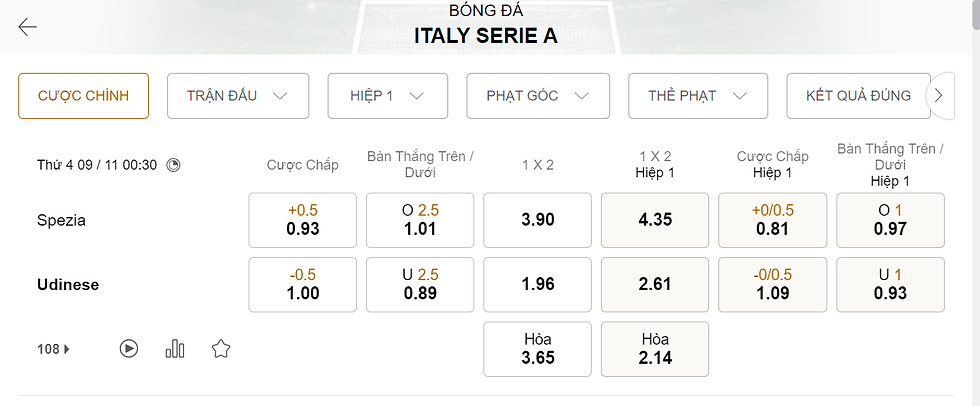Image resolution: width=980 pixels, height=406 pixels.
Task: Bet Spezia +0.5 handicap at 0.93
Action: (303, 220)
